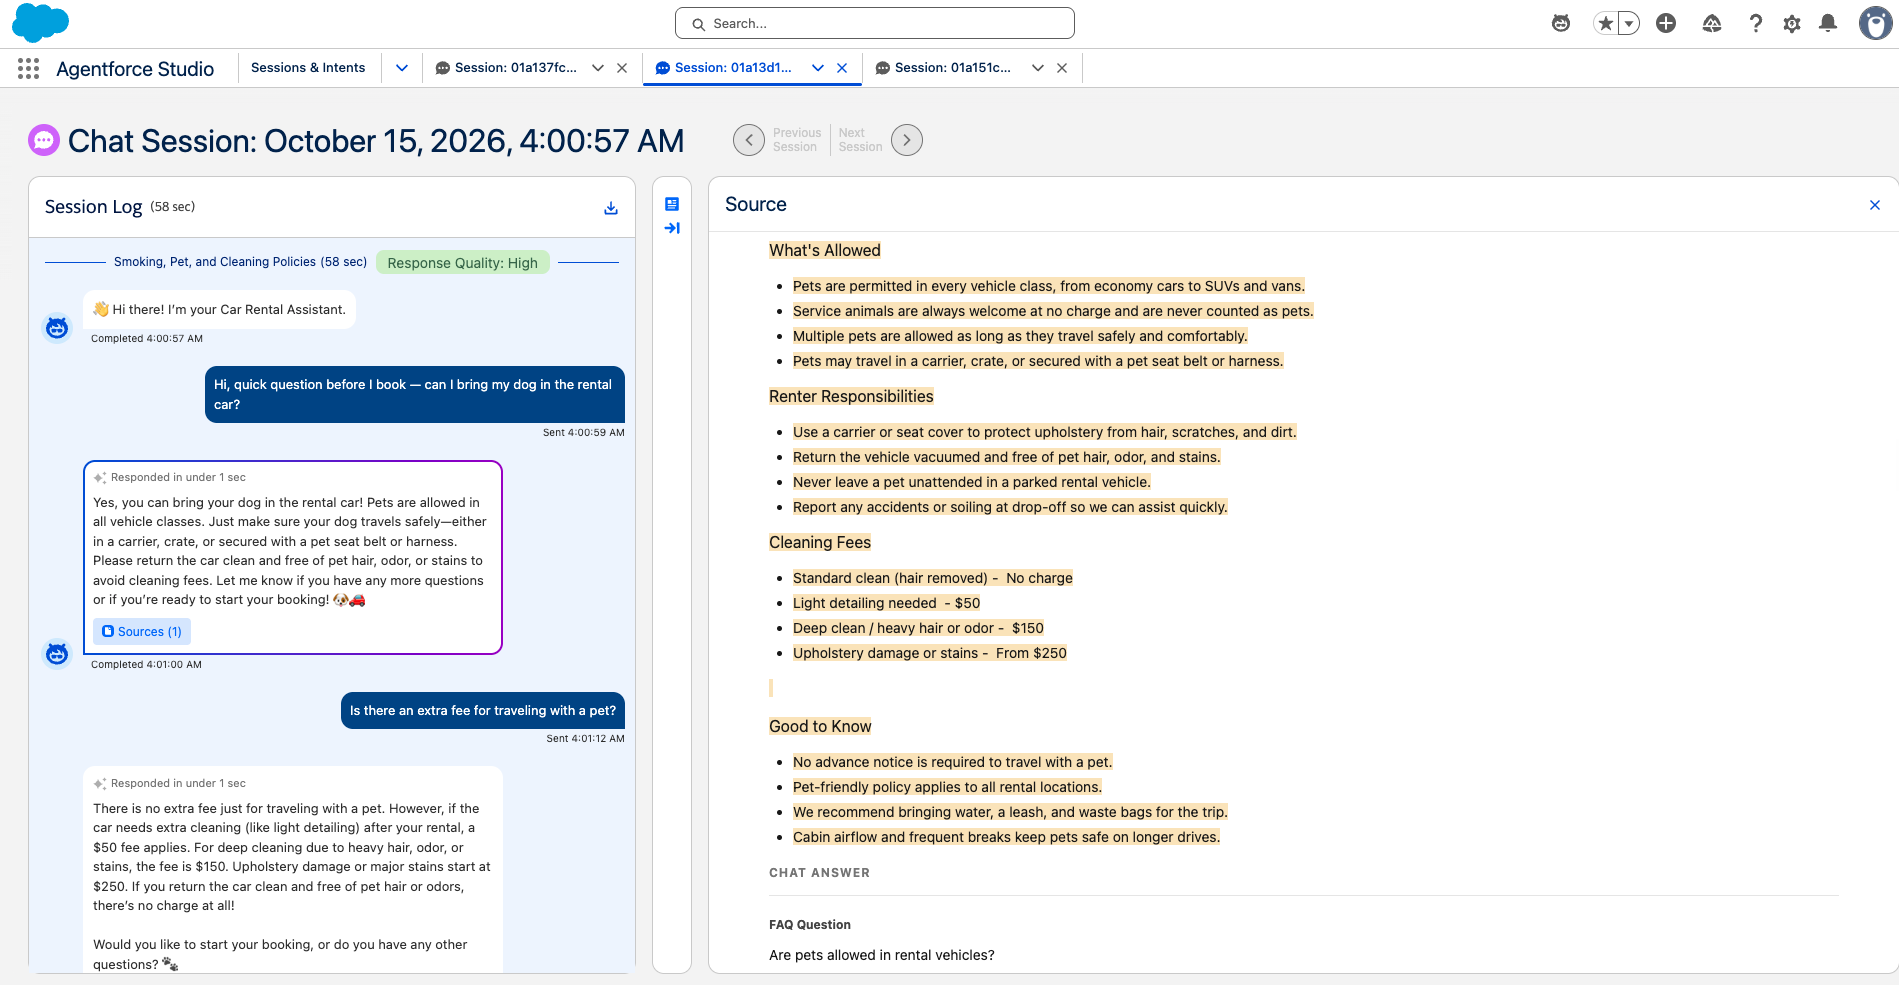Expand the Sessions & Intents navigation dropdown
The width and height of the screenshot is (1899, 985).
[402, 68]
